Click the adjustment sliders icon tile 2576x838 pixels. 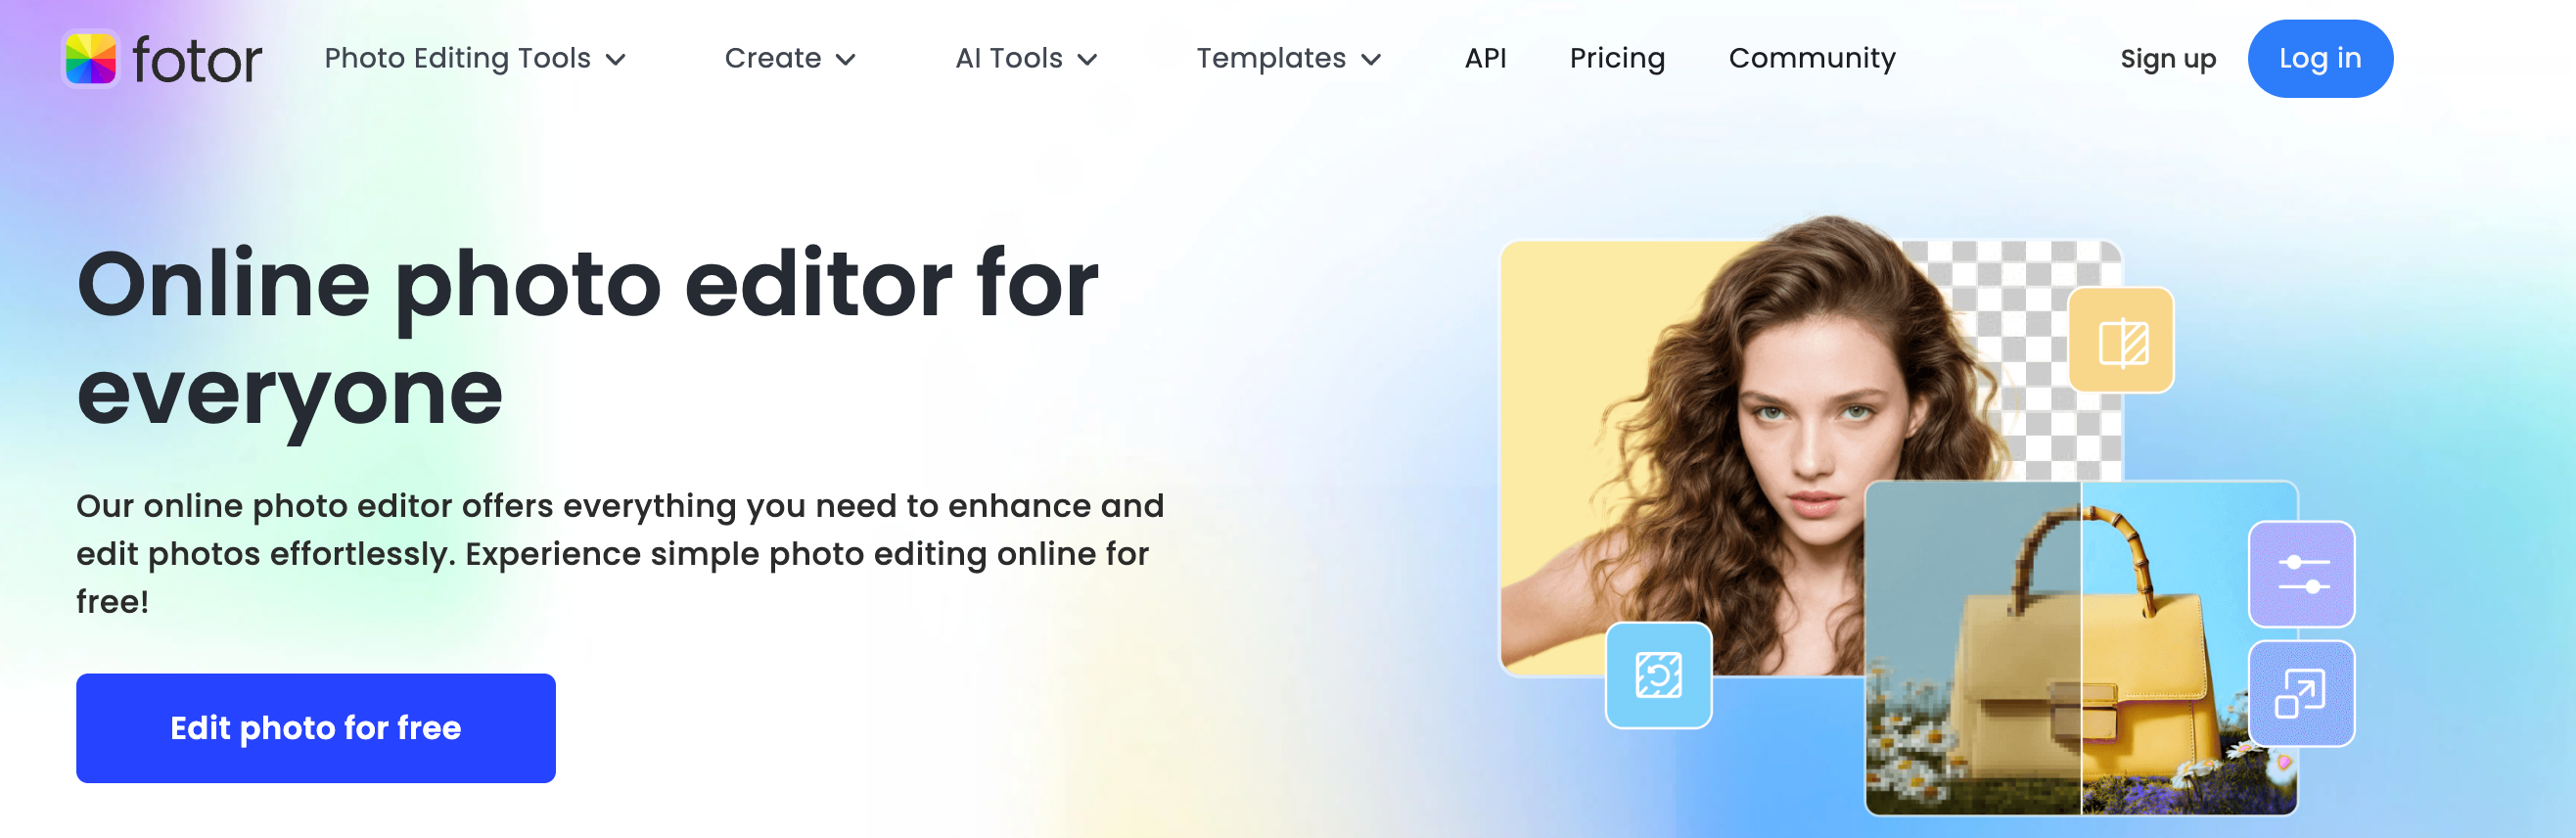tap(2302, 574)
